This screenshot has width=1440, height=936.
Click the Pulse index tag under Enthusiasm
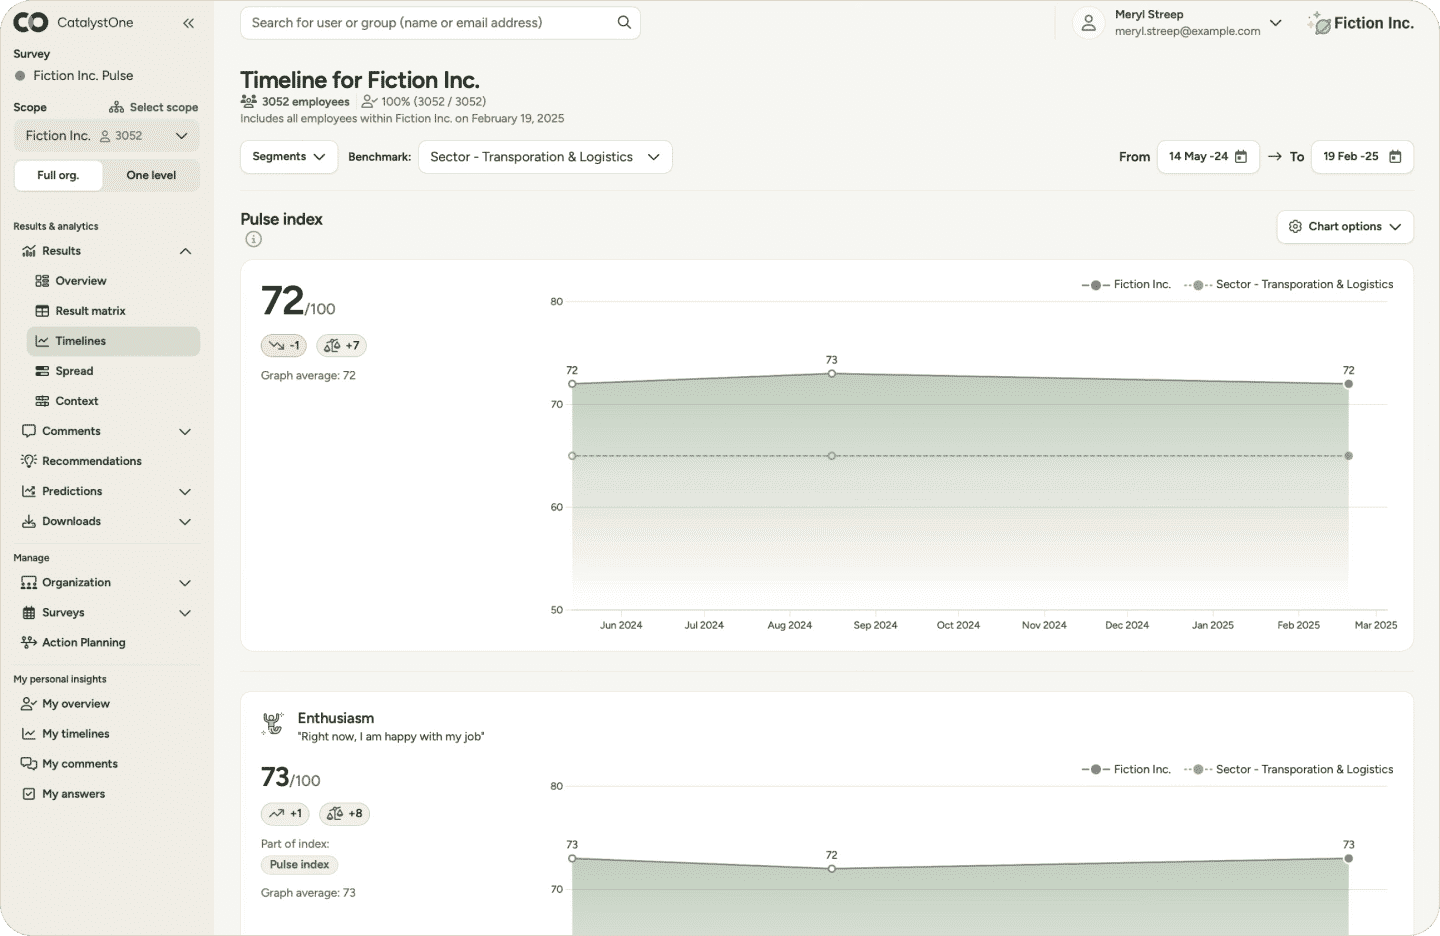click(x=299, y=865)
